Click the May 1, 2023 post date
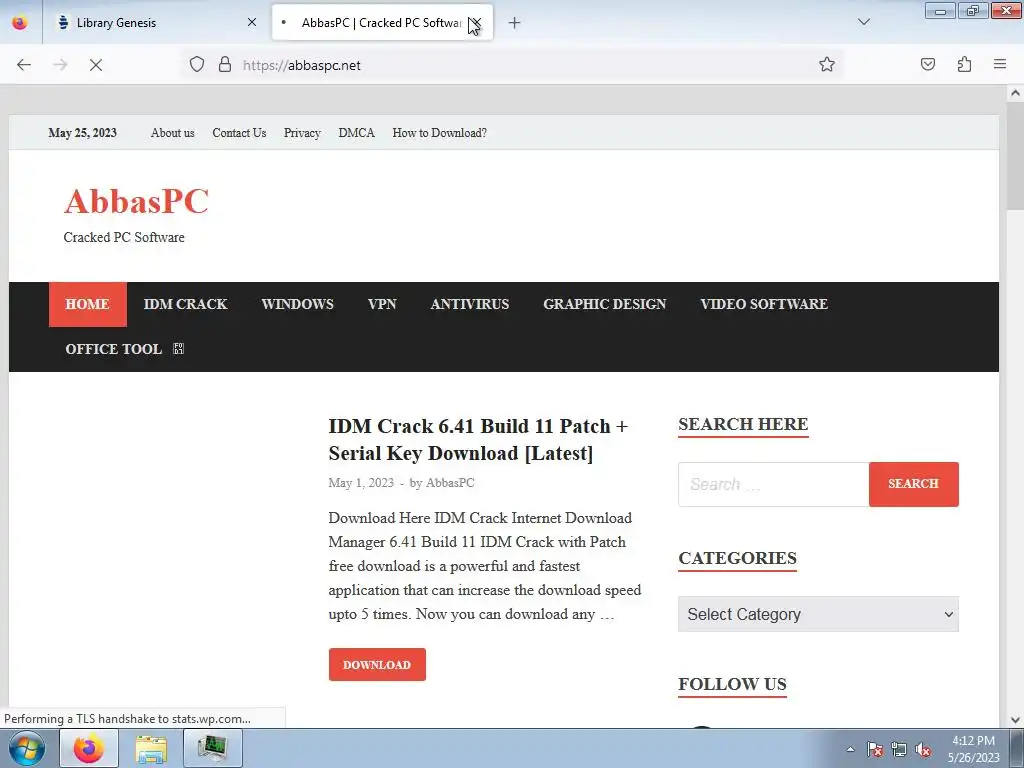 pos(361,483)
